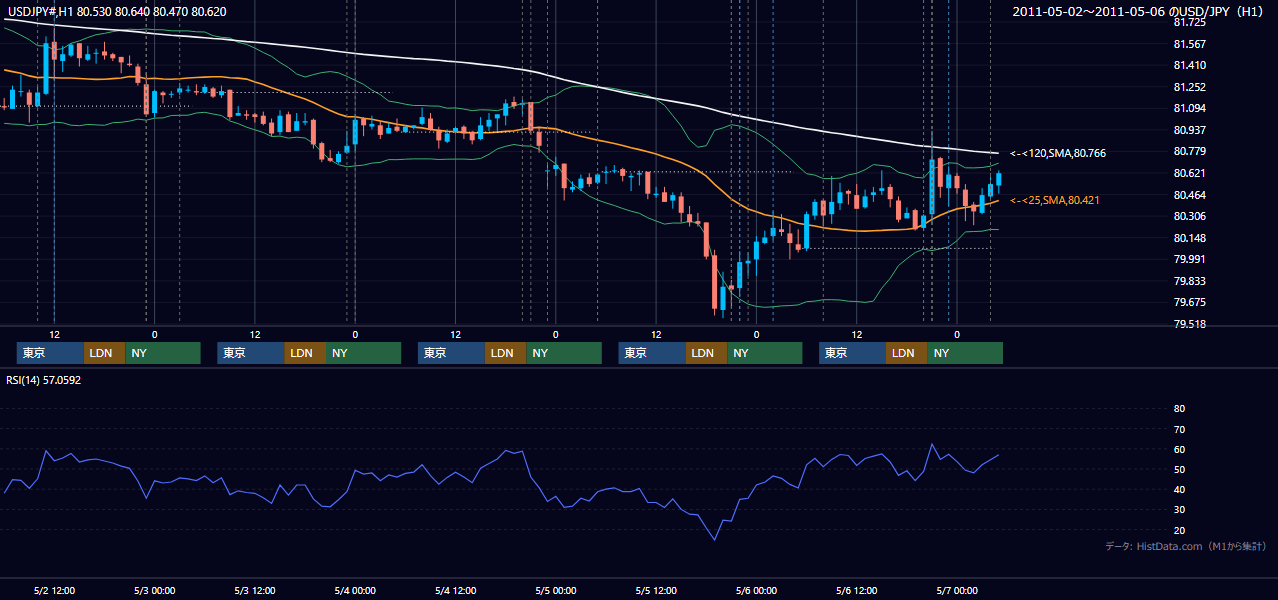Click RSI scale value 30
The image size is (1278, 600).
(1179, 510)
